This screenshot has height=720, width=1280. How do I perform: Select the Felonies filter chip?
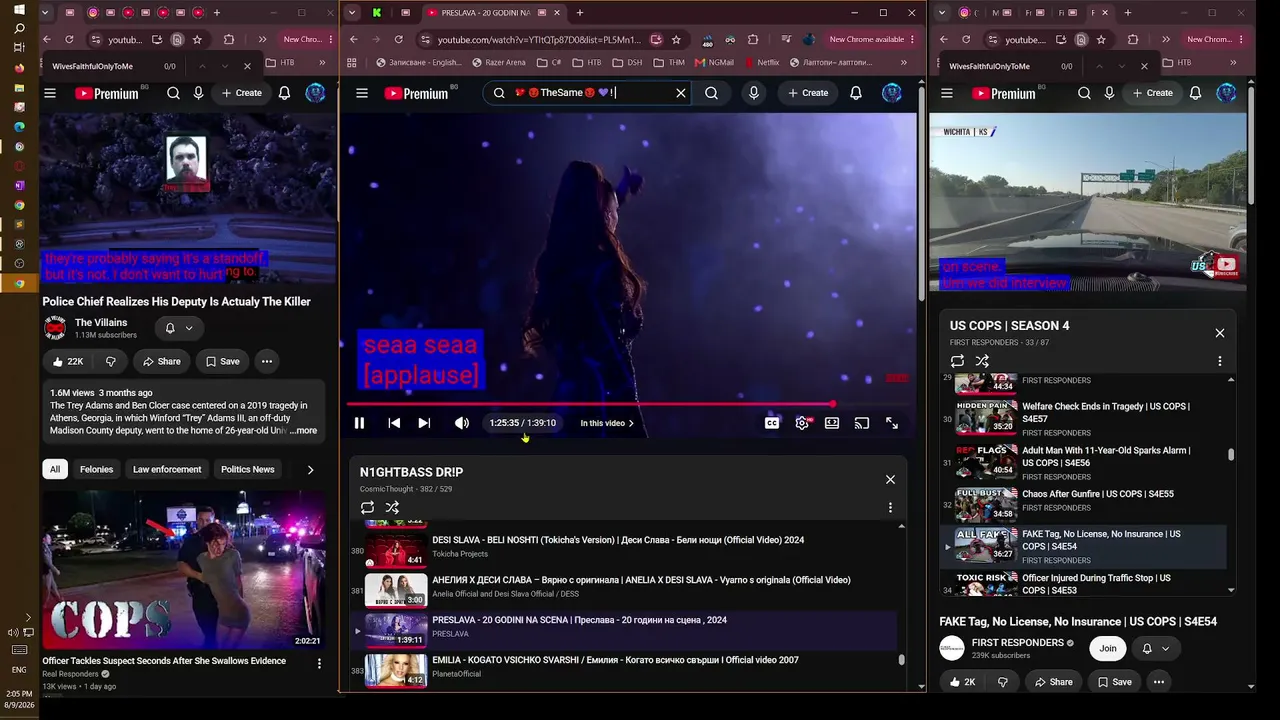pos(96,469)
